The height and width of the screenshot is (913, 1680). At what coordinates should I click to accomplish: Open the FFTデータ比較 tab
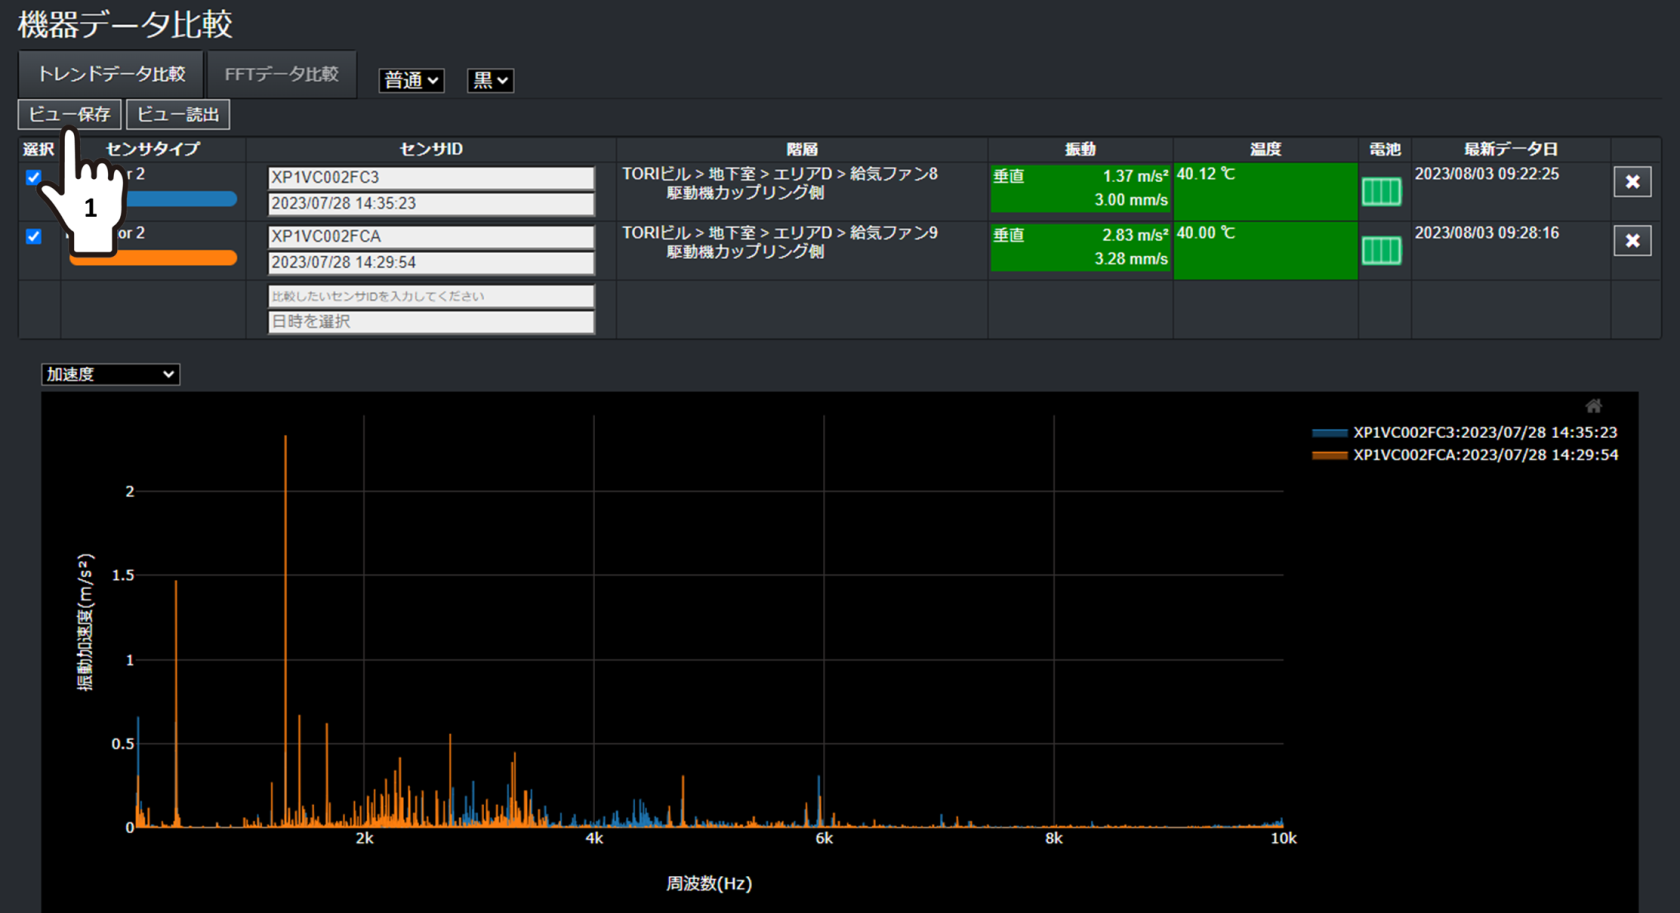point(281,75)
